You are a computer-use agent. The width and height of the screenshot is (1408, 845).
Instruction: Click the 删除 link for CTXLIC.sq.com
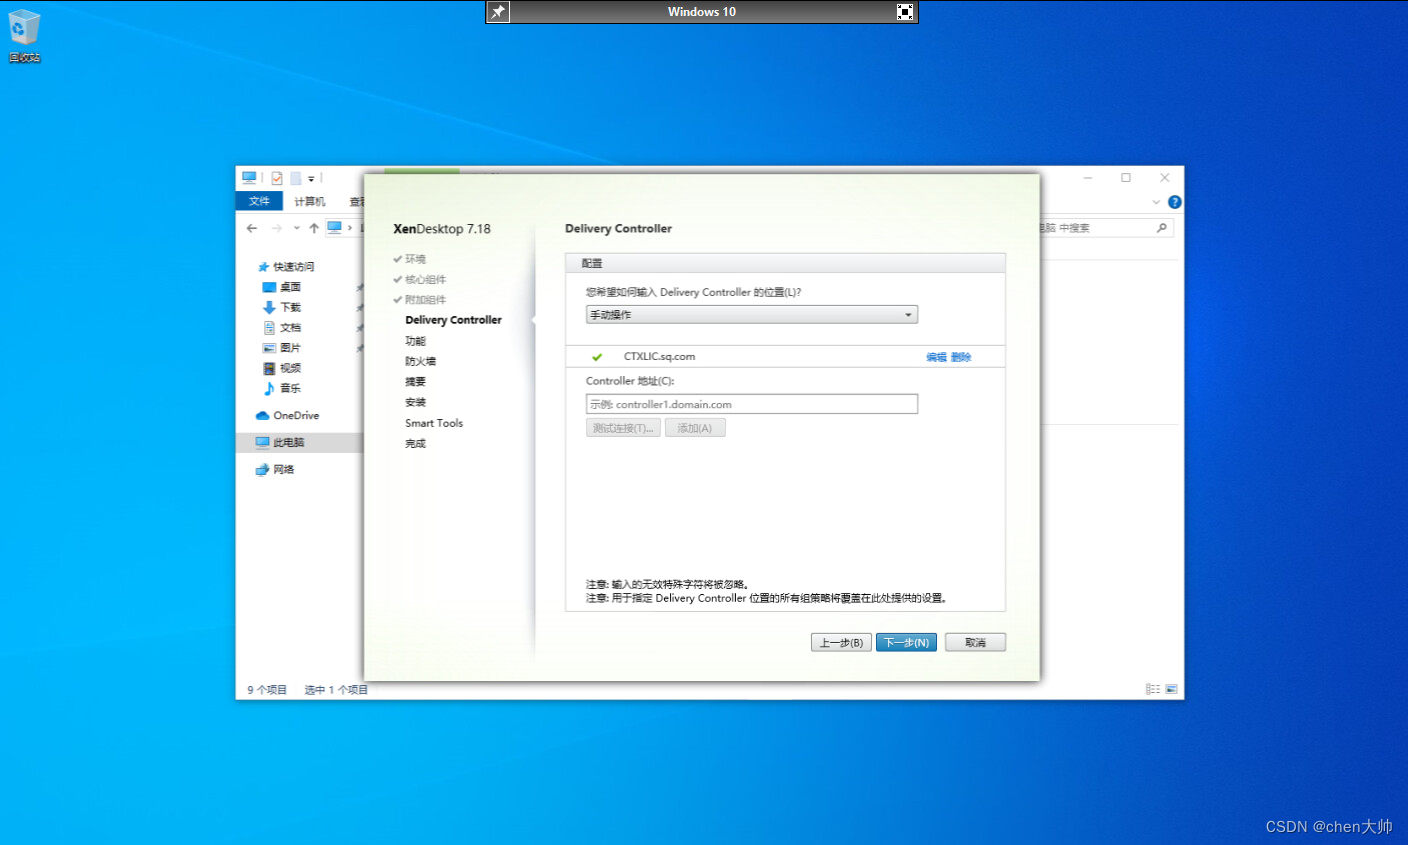[961, 357]
